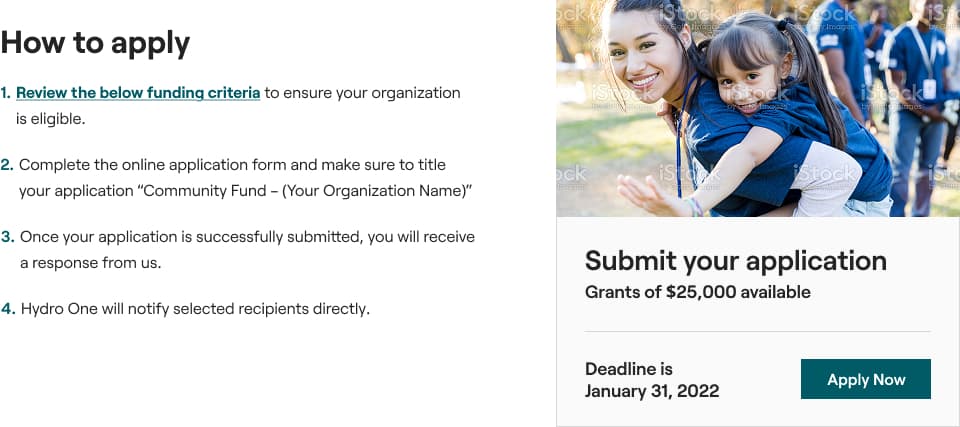Click the 'Deadline is January 31, 2022' text
Viewport: 960px width, 427px height.
tap(651, 380)
